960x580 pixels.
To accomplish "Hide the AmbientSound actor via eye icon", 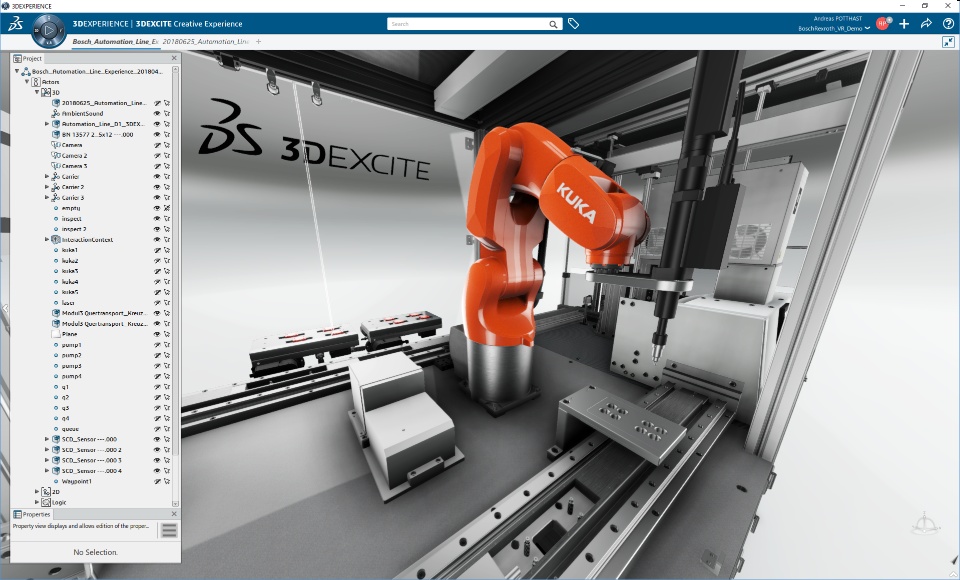I will tap(157, 113).
